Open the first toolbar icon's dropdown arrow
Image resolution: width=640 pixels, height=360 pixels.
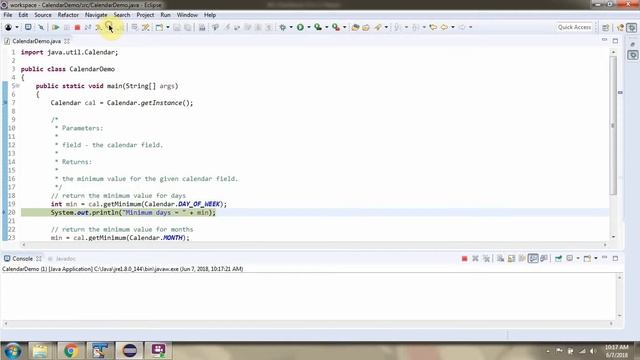17,27
